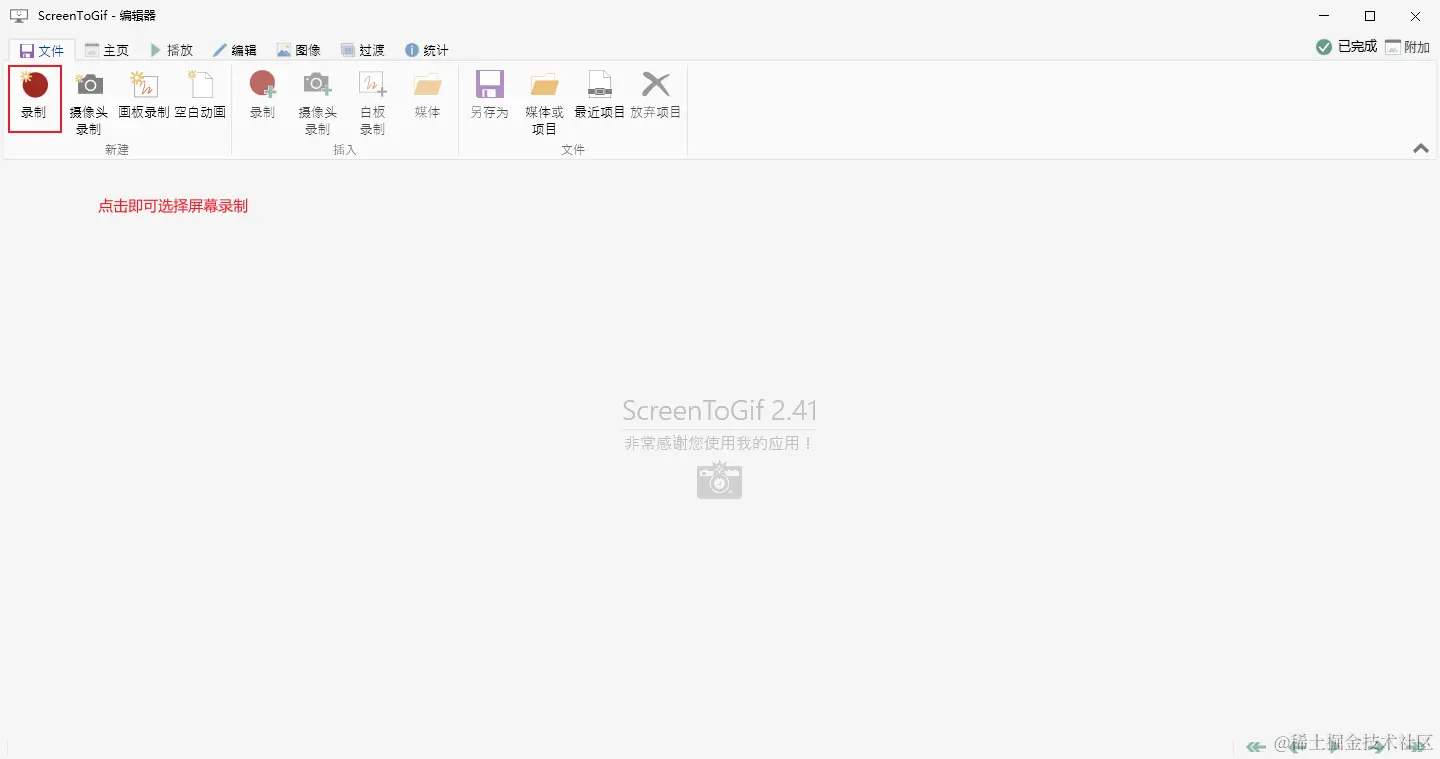The image size is (1440, 759).
Task: Click the 附加 extras button
Action: point(1408,47)
